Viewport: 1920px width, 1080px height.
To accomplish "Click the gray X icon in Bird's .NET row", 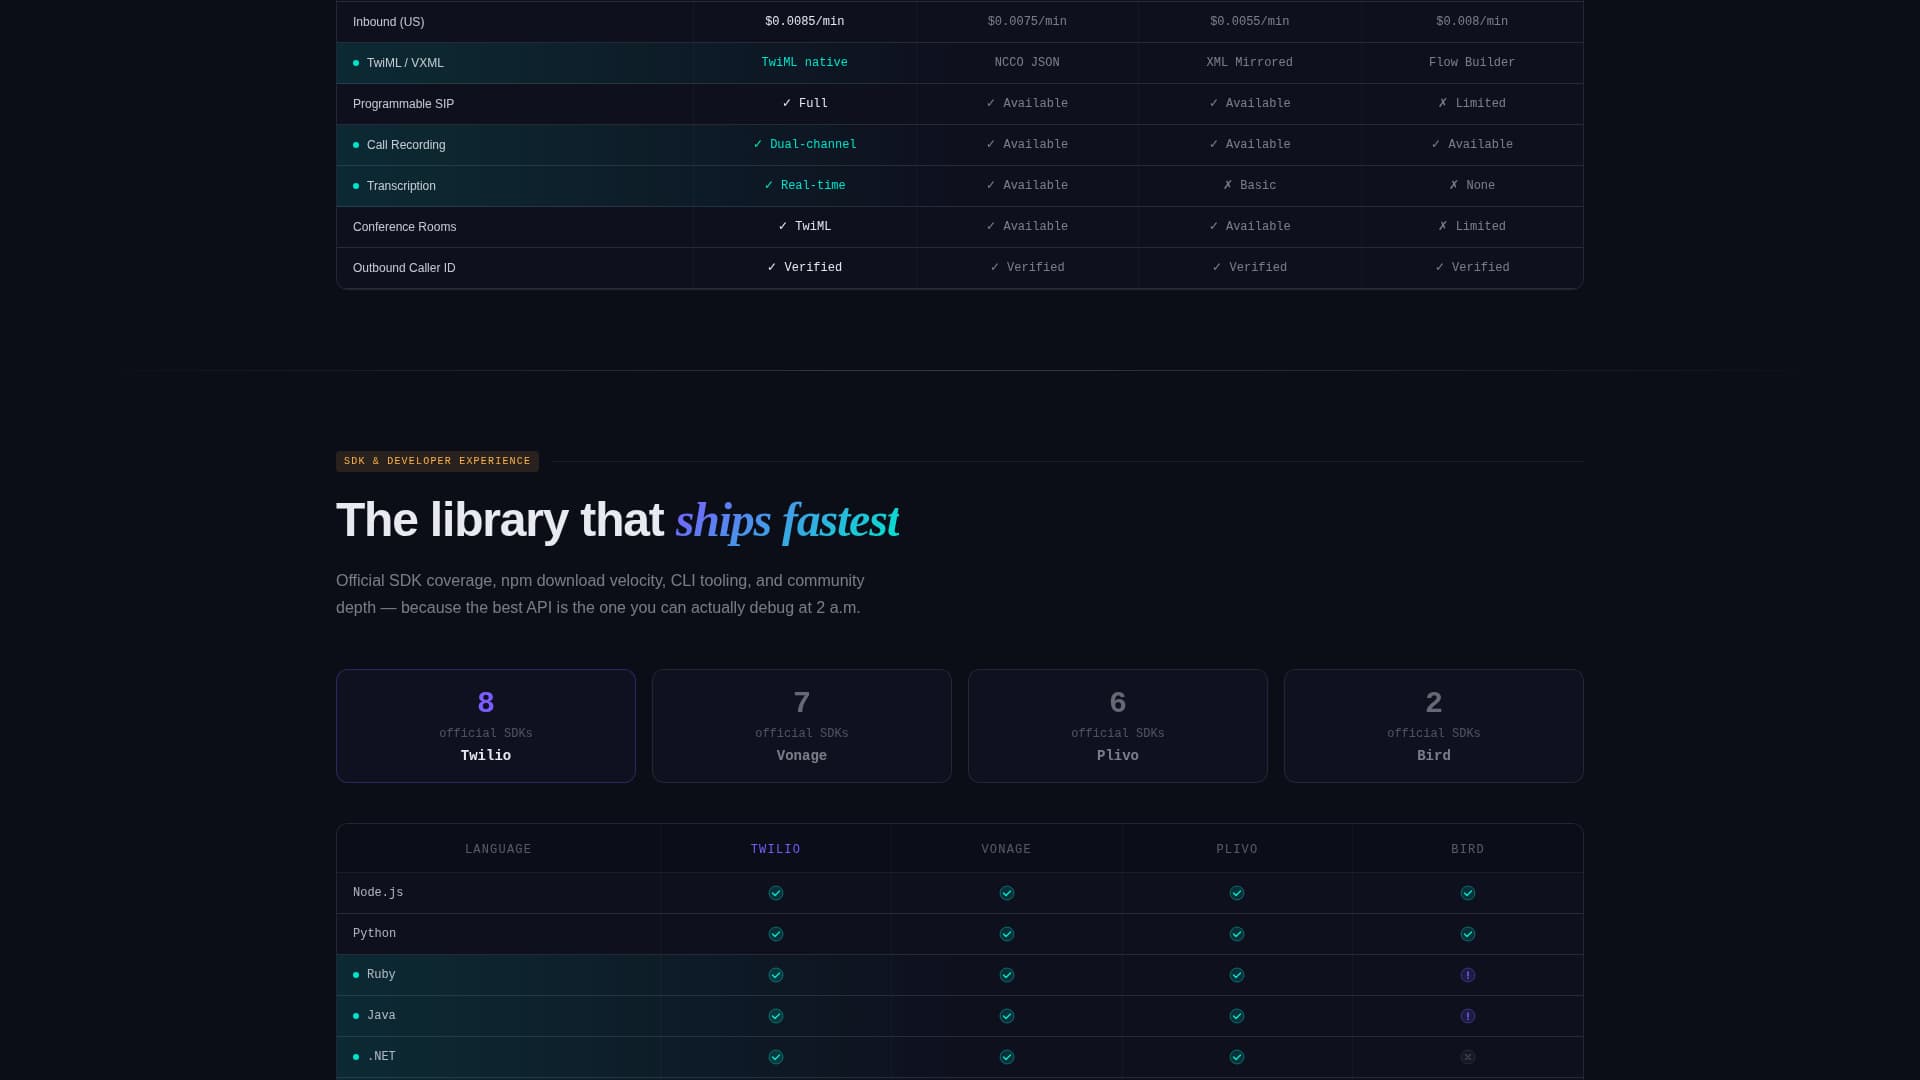I will tap(1468, 1057).
